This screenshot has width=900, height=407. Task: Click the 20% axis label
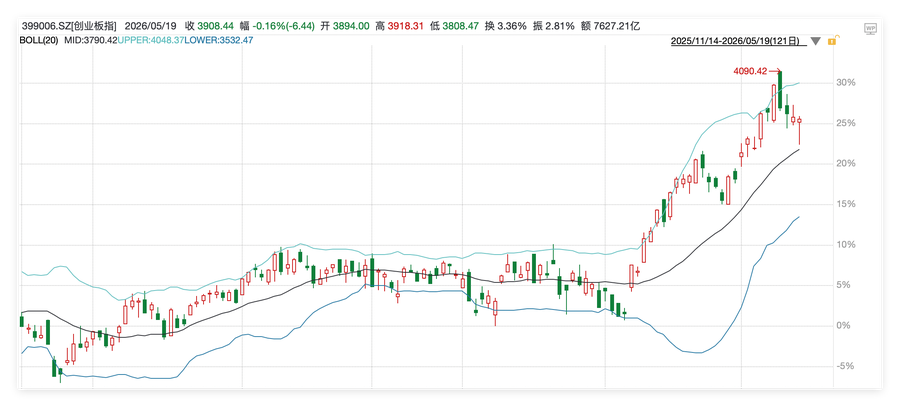(x=847, y=164)
